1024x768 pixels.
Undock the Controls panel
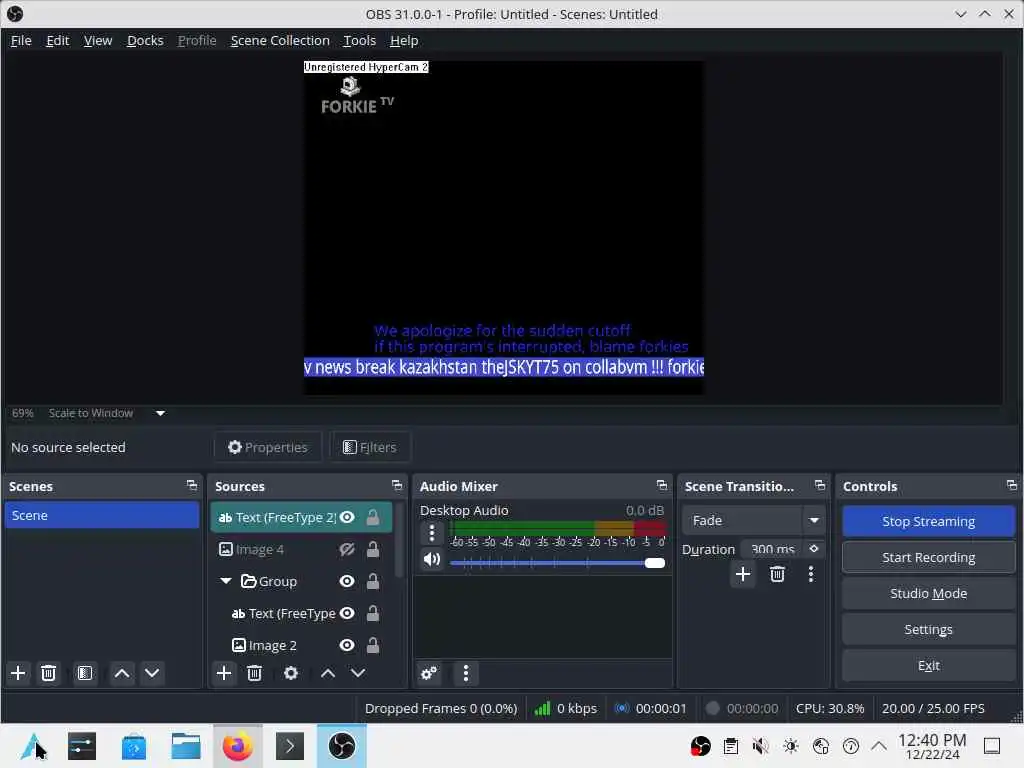1012,485
